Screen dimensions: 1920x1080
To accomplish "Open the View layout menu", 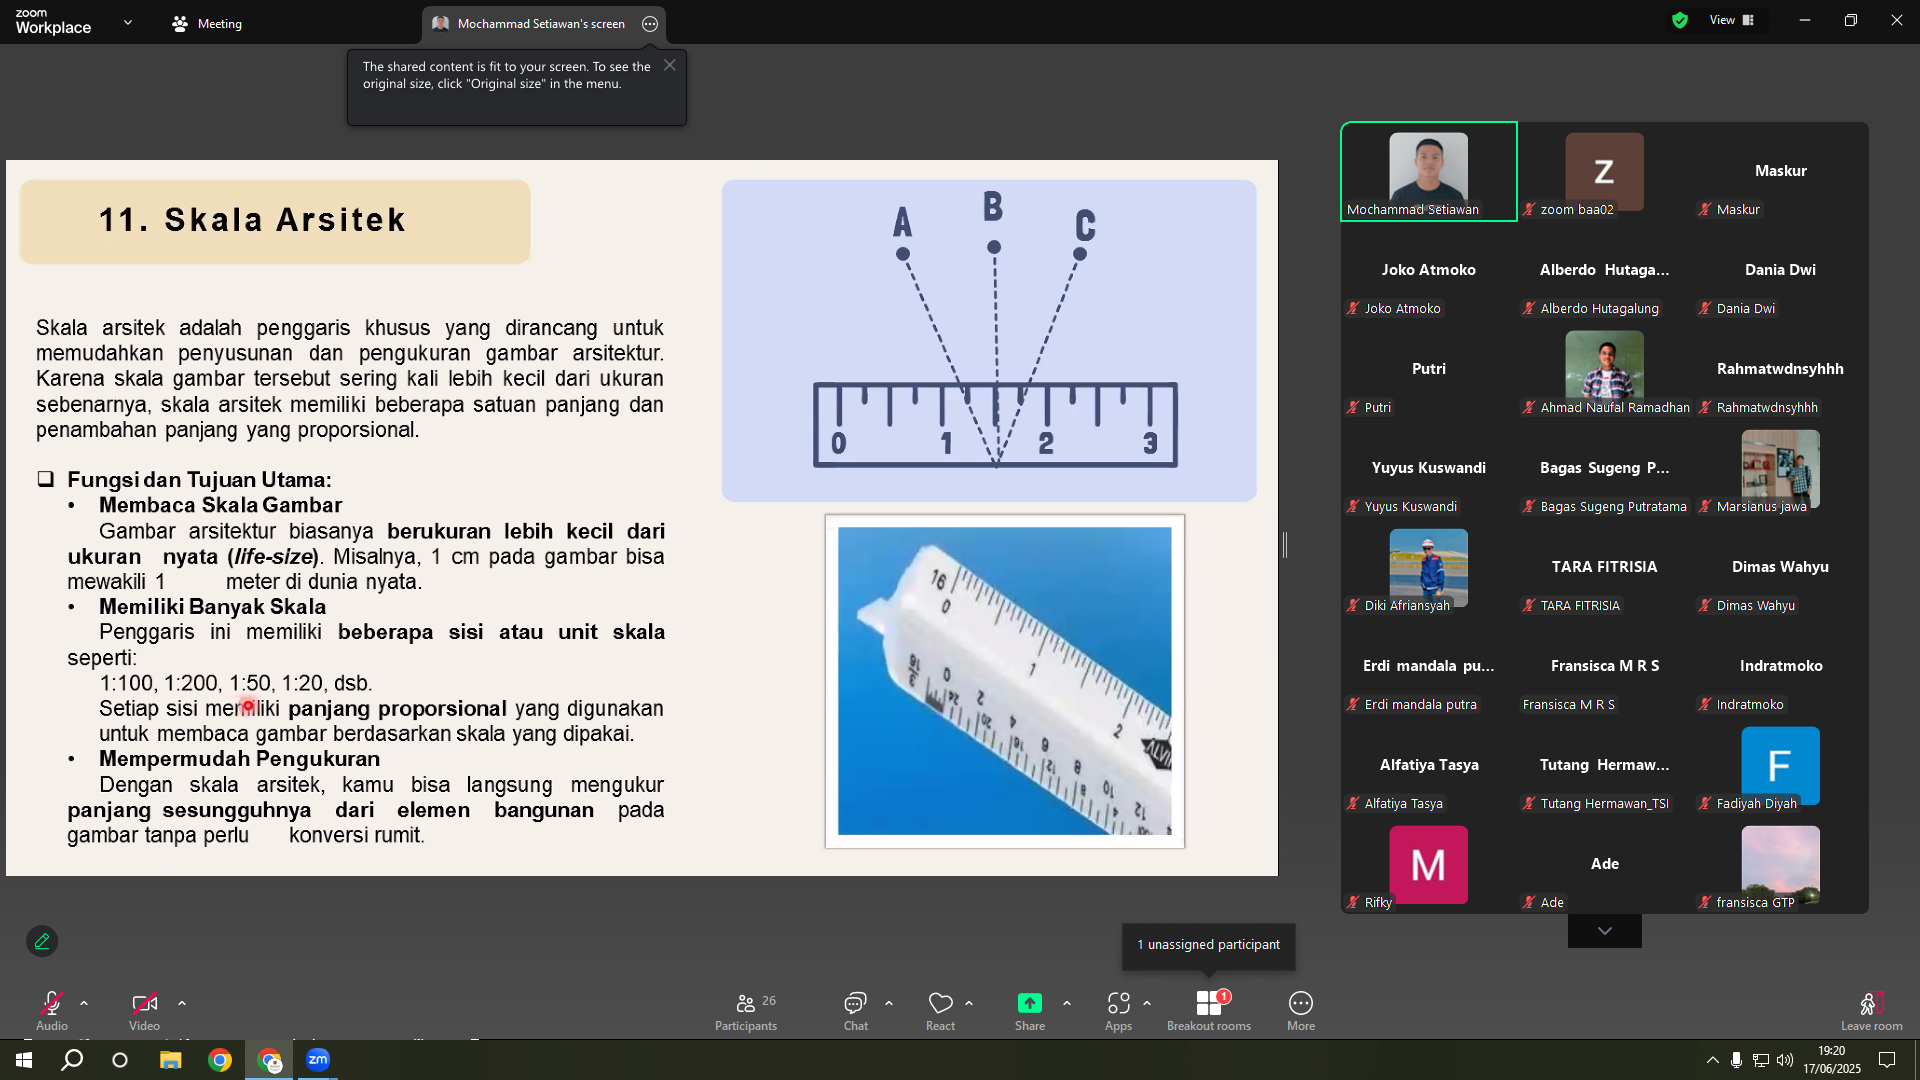I will (x=1732, y=20).
